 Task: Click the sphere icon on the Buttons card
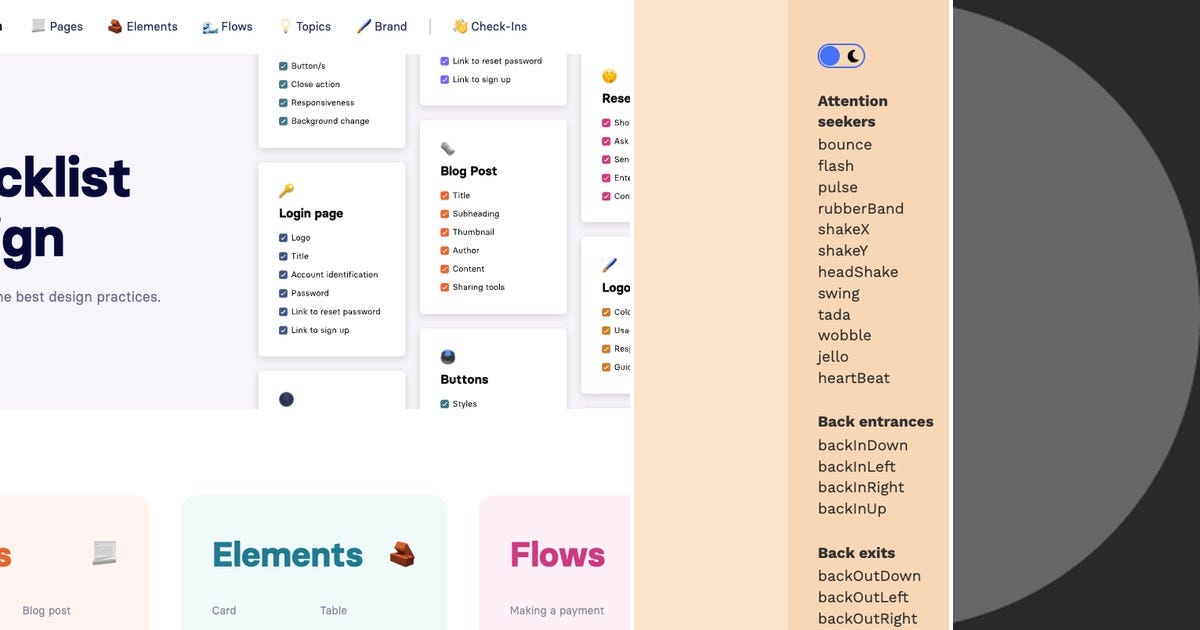pos(446,355)
